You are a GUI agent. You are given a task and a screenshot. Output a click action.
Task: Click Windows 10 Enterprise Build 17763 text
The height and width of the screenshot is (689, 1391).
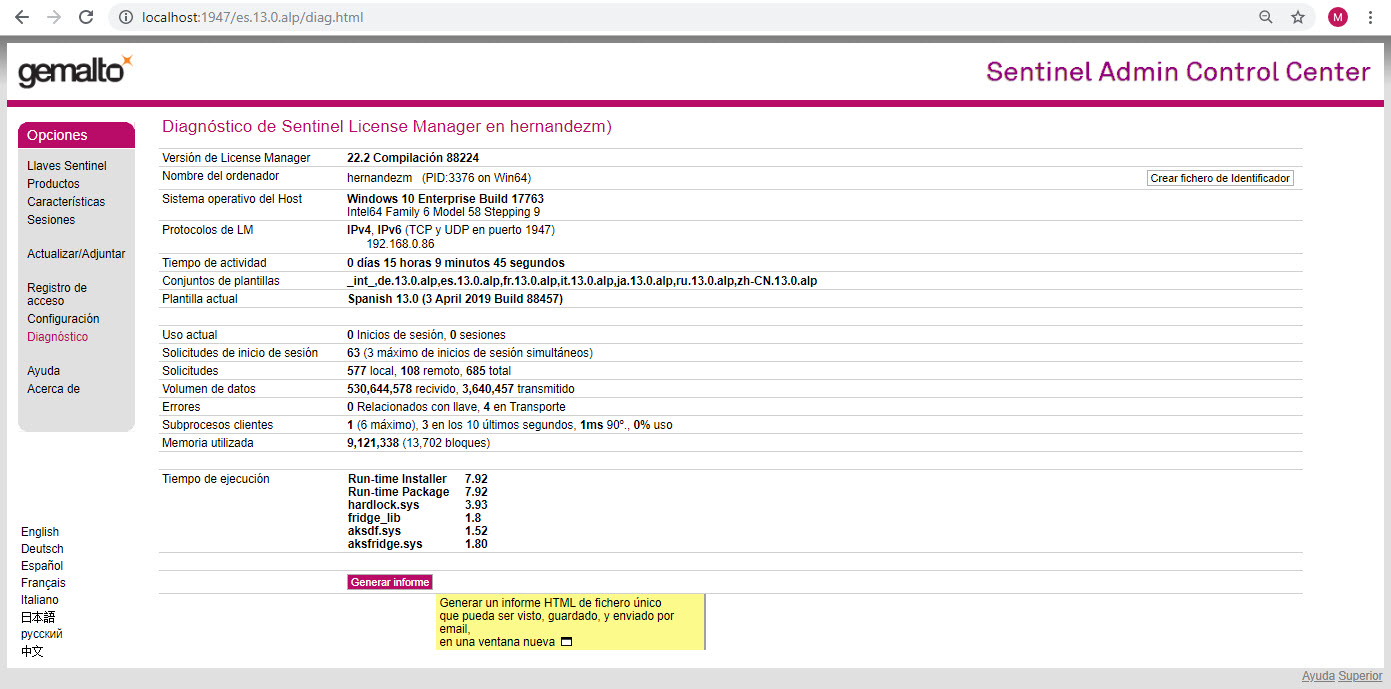click(445, 199)
